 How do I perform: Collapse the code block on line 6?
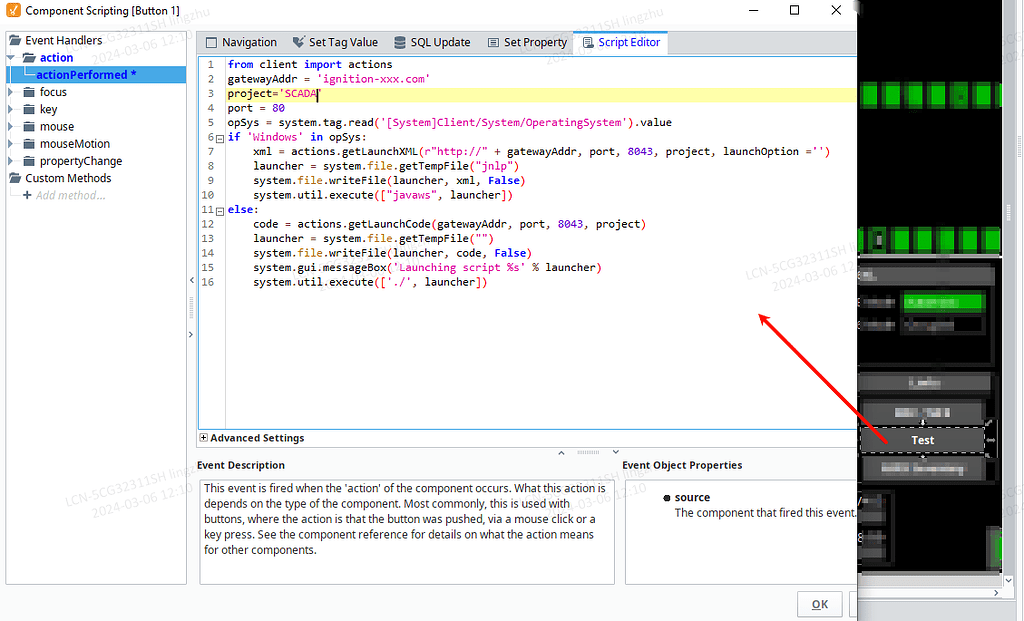tap(219, 137)
